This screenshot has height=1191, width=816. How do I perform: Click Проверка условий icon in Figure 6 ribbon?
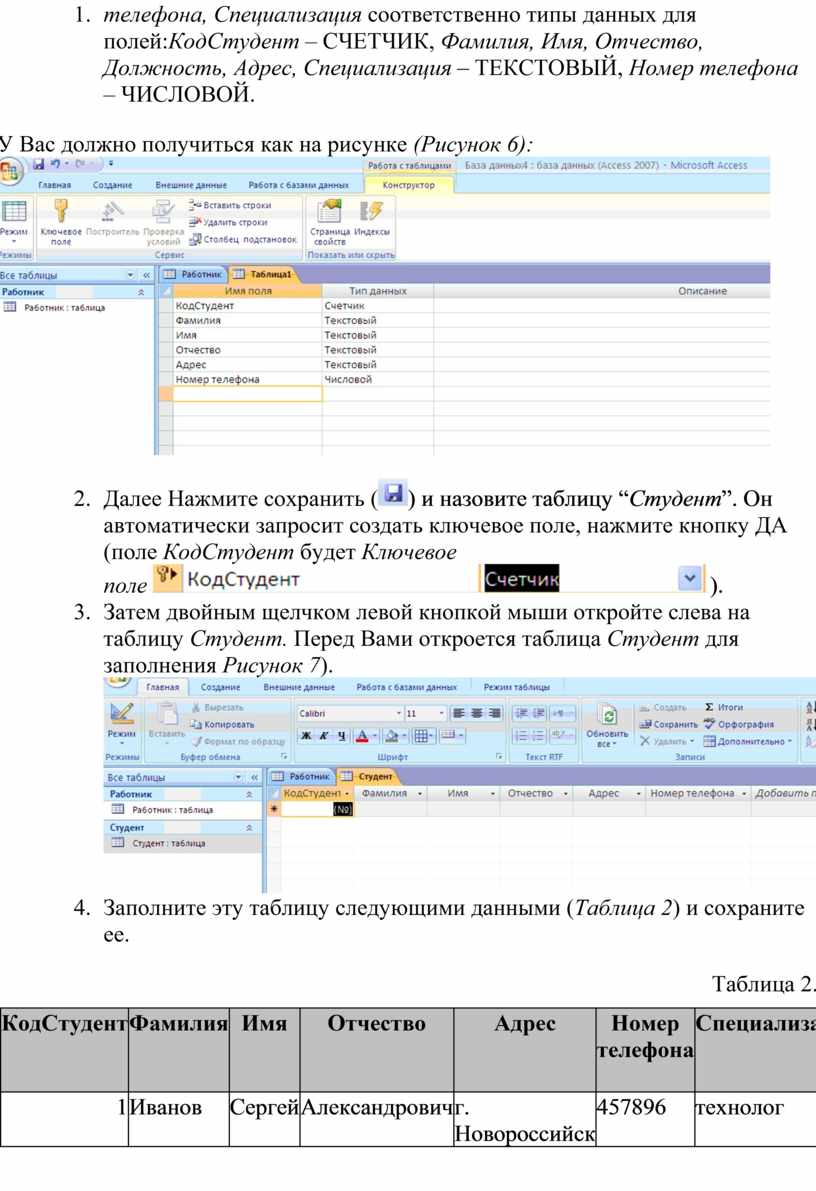pyautogui.click(x=162, y=210)
